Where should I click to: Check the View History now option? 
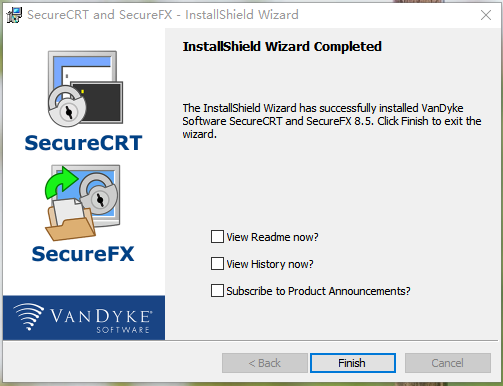pyautogui.click(x=217, y=264)
